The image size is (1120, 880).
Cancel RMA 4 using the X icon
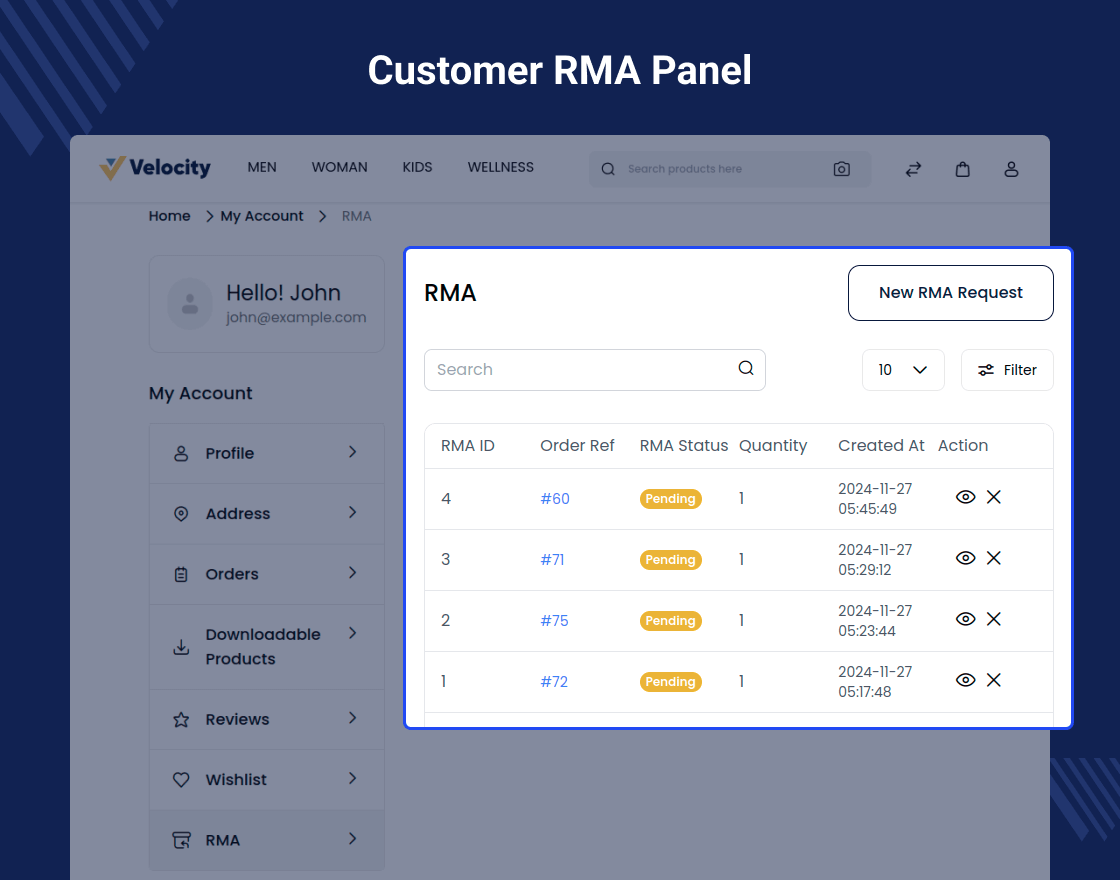tap(993, 497)
